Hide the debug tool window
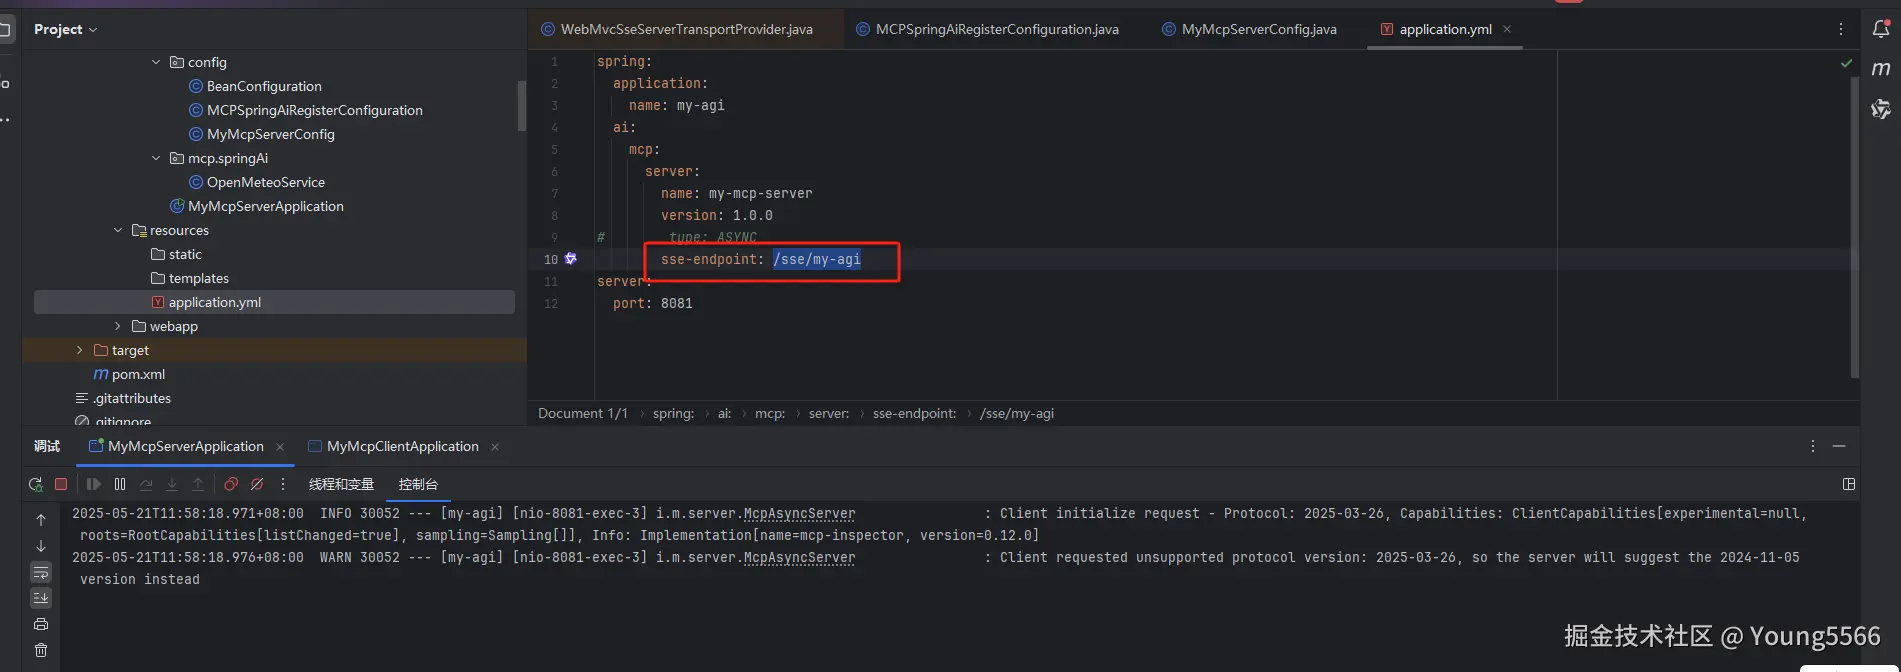1901x672 pixels. (x=1839, y=446)
